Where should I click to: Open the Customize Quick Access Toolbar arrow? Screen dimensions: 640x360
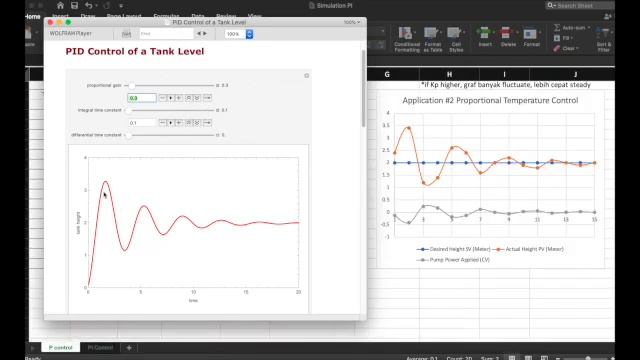point(121,6)
